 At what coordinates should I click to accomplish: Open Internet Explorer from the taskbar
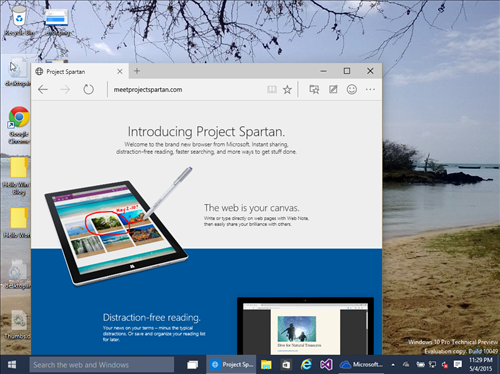coord(306,365)
